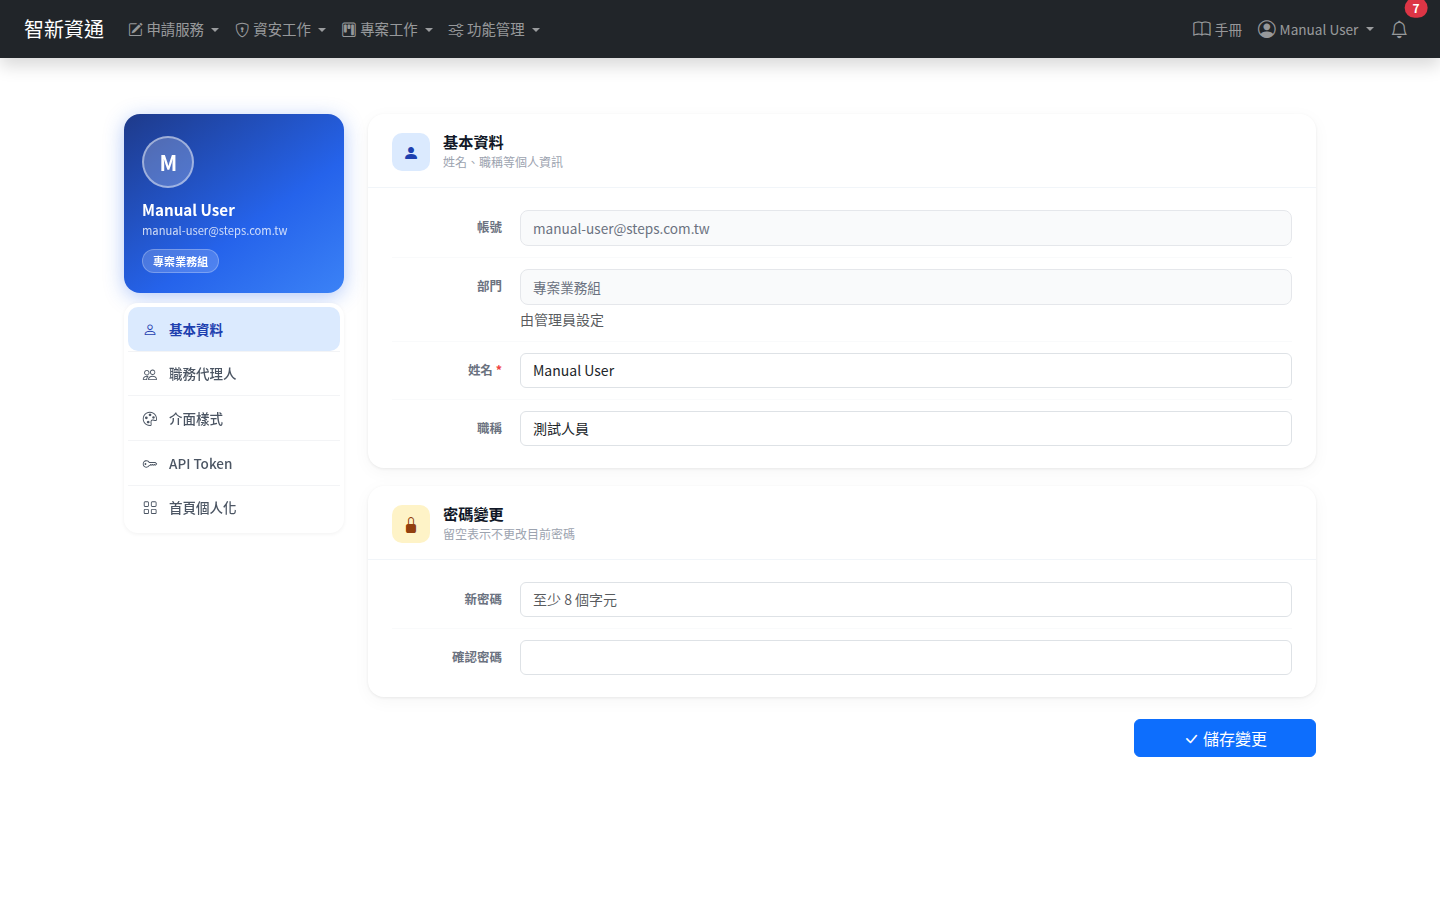The height and width of the screenshot is (909, 1440).
Task: Click the 資安工作 shield icon
Action: [242, 30]
